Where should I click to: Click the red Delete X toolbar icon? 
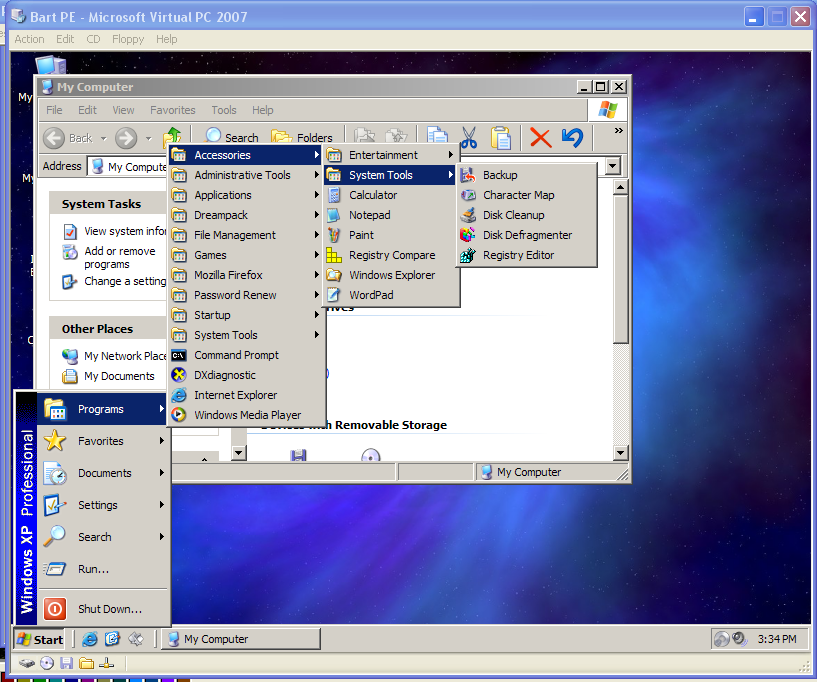tap(540, 137)
